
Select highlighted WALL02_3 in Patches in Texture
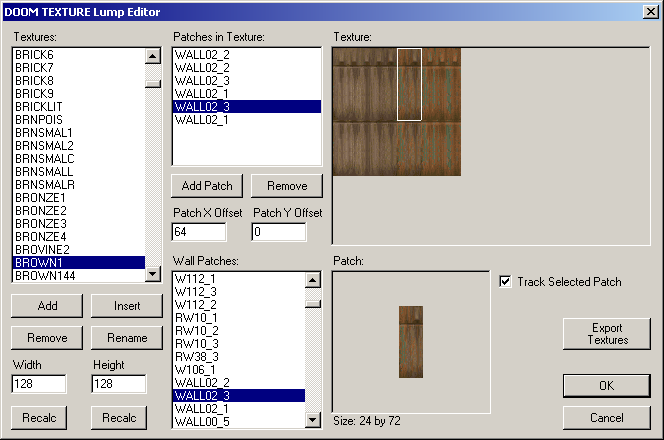tap(247, 107)
